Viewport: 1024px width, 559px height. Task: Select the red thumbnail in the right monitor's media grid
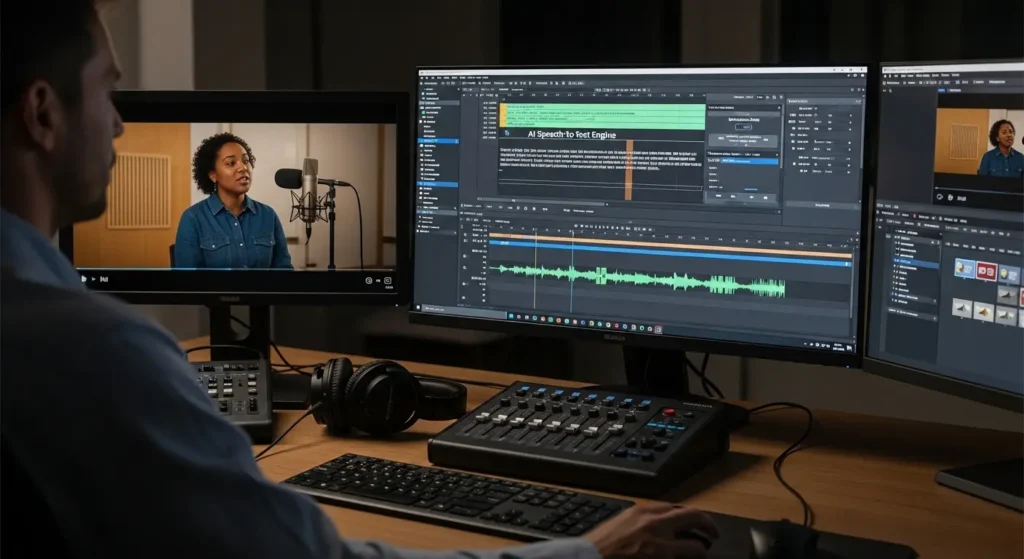985,271
